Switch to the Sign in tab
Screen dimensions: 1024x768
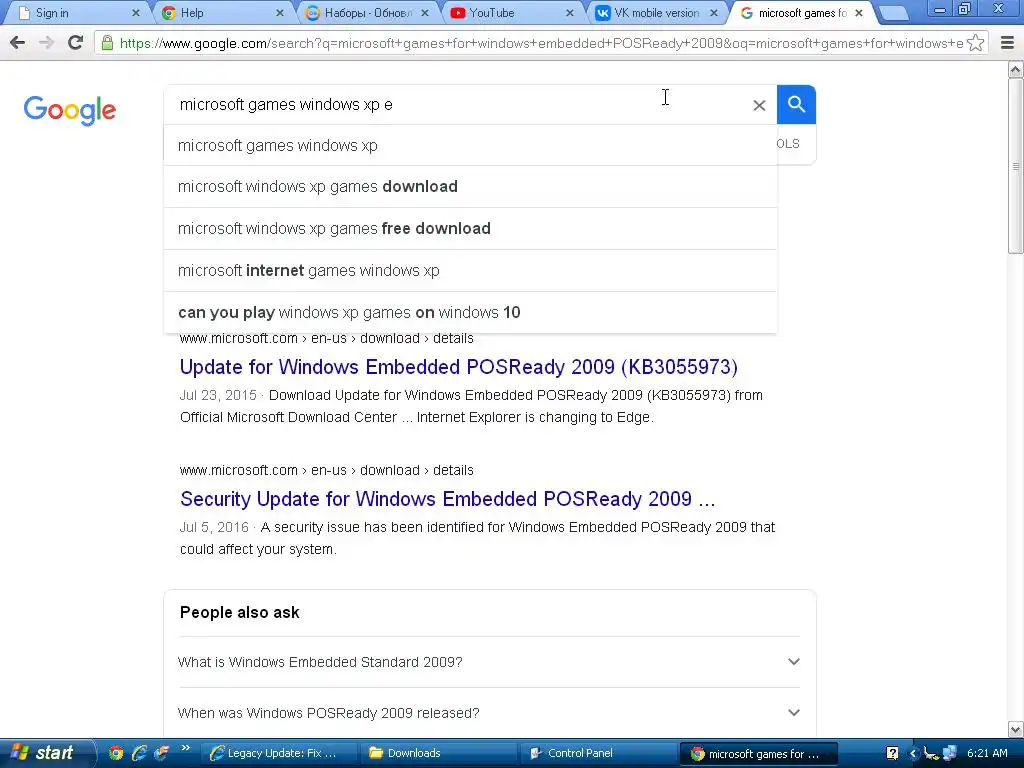pos(74,13)
